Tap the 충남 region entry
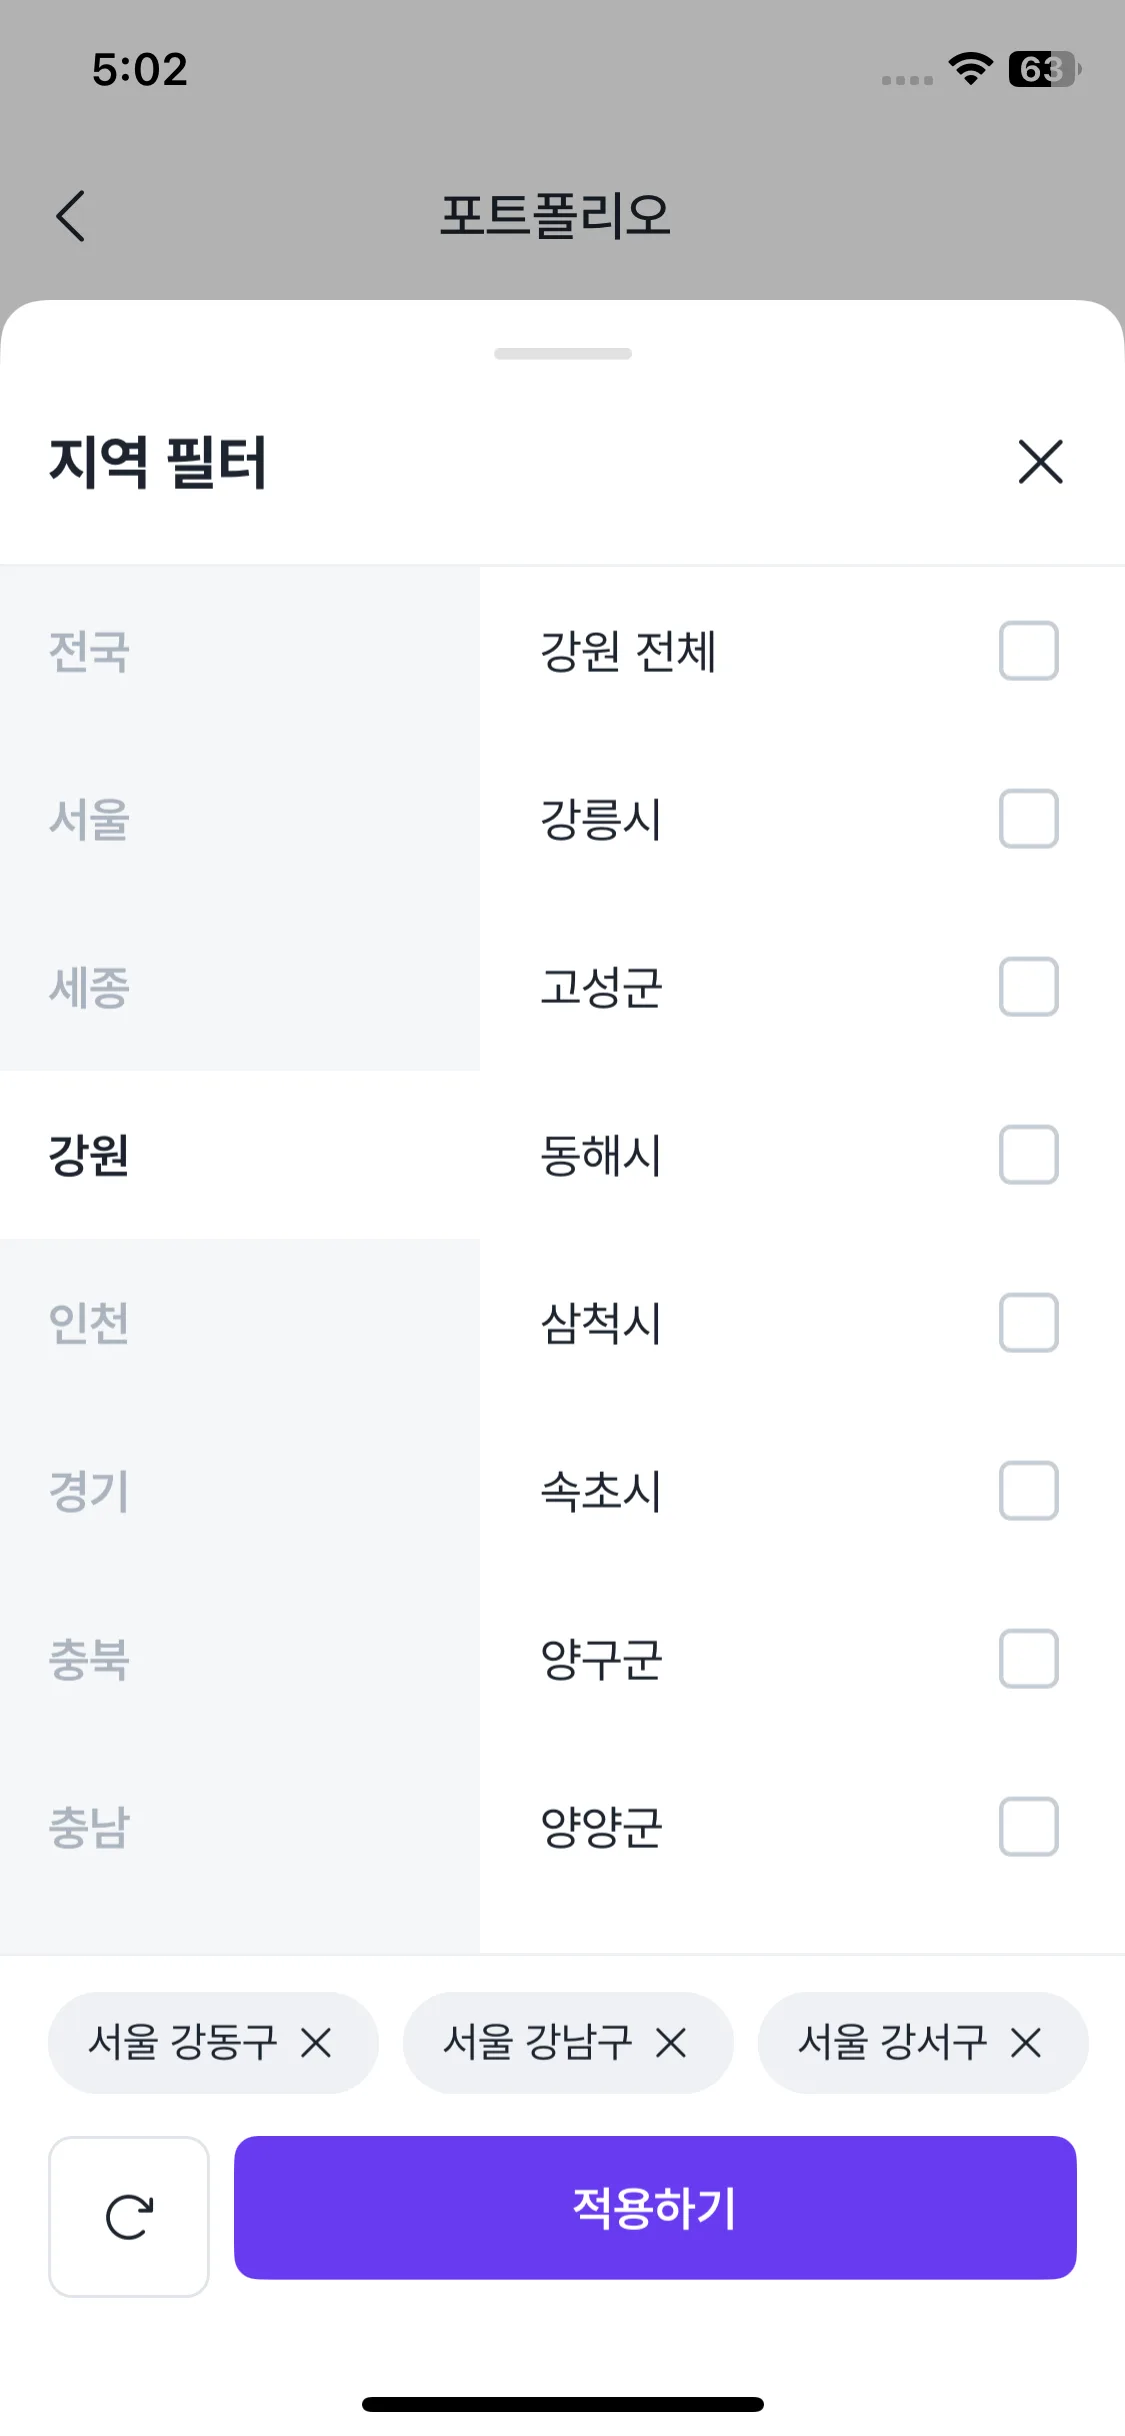The height and width of the screenshot is (2436, 1125). tap(90, 1828)
